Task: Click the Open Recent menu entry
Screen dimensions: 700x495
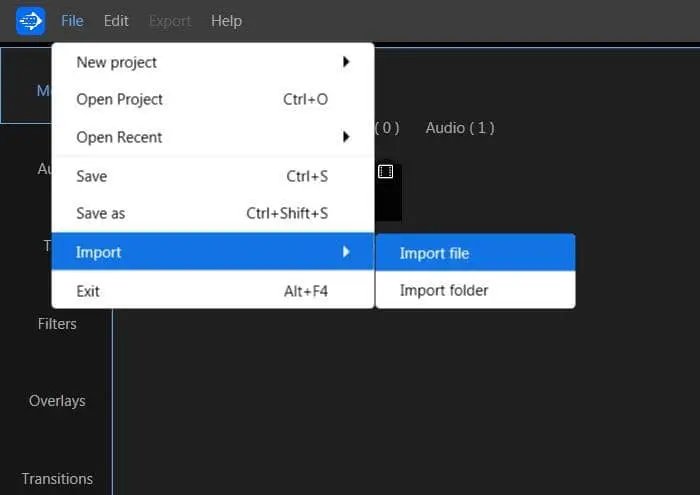Action: (119, 137)
